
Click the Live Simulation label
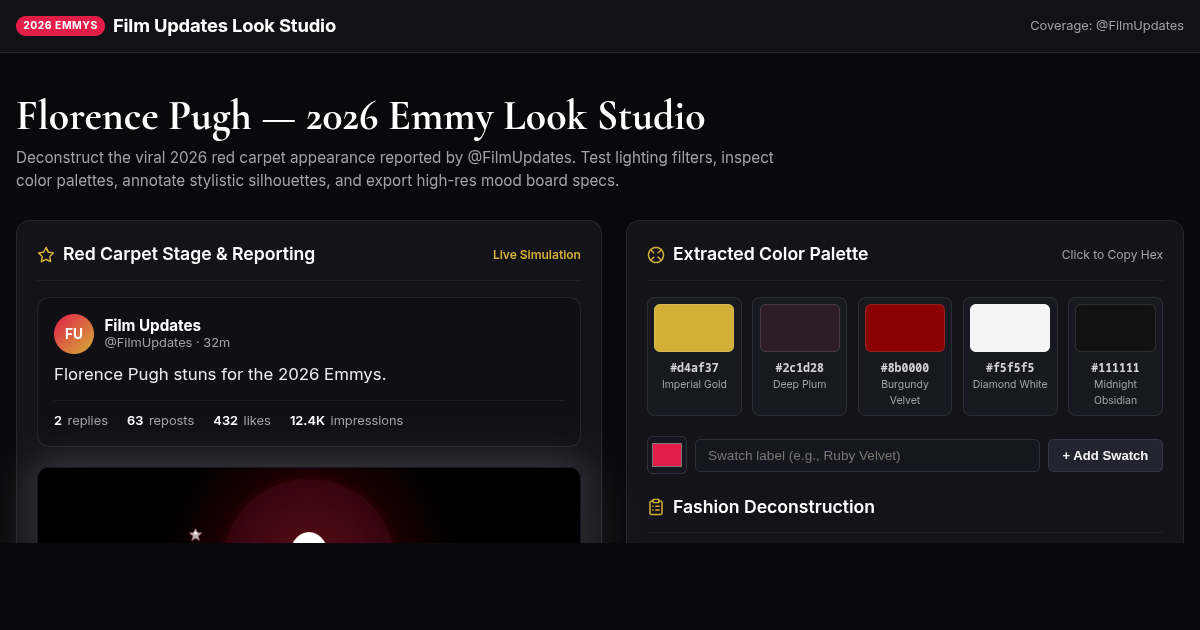click(x=537, y=255)
